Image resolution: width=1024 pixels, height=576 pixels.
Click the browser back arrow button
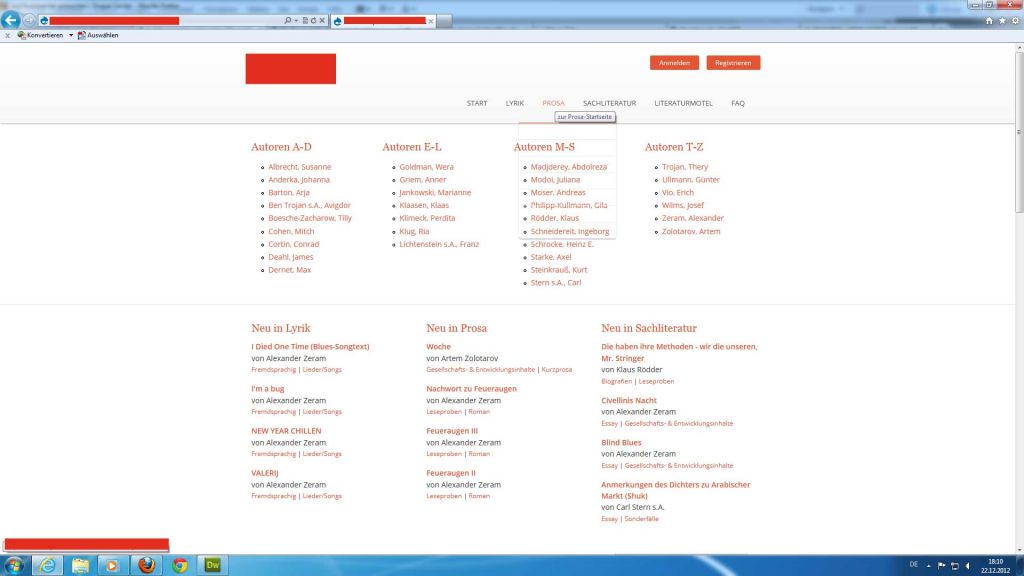coord(12,20)
